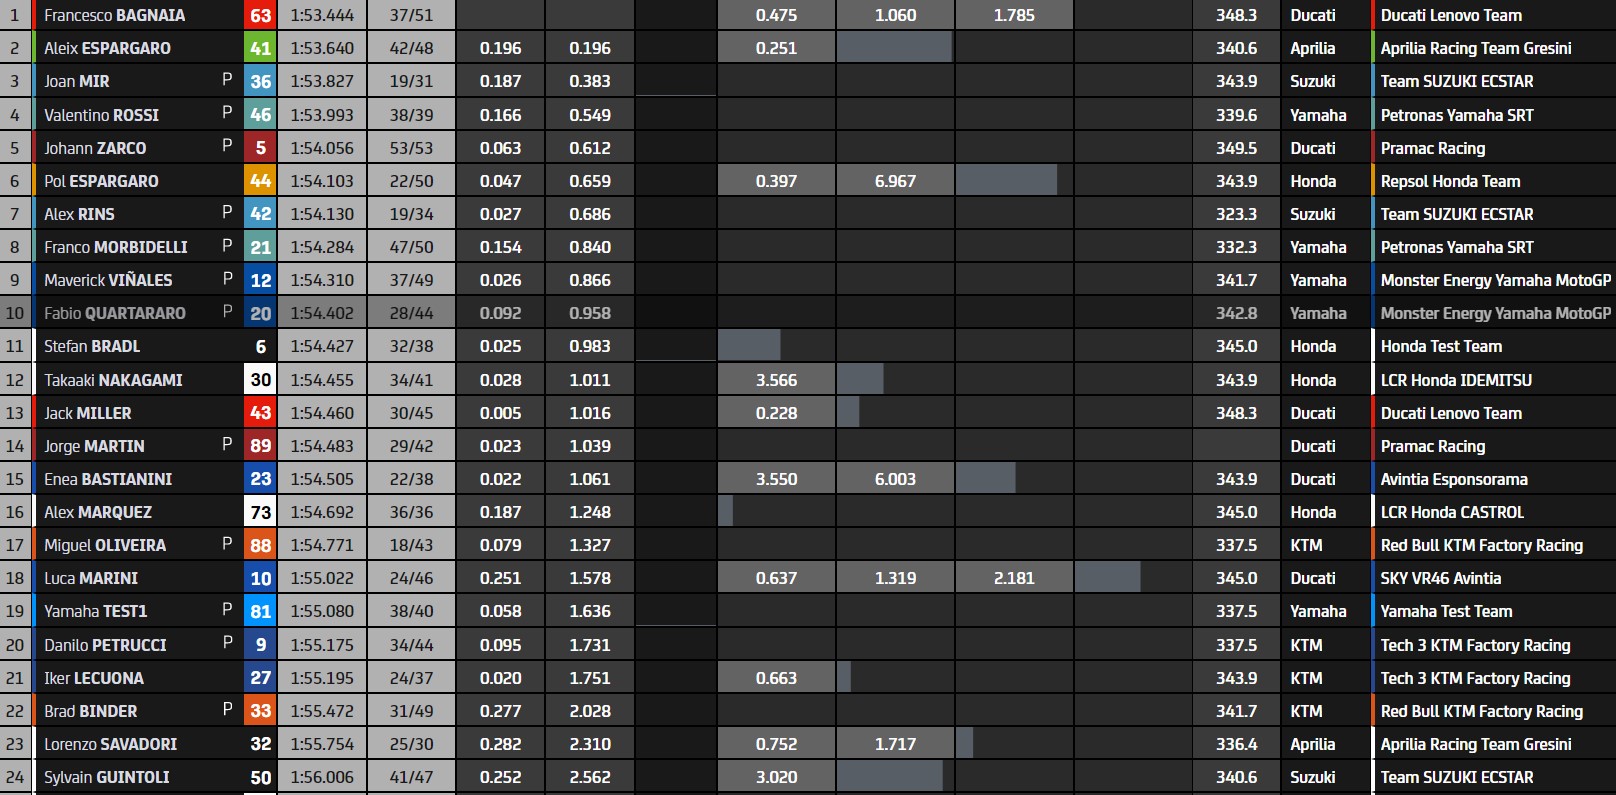Click pit indicator P in Joan Mir row

pyautogui.click(x=227, y=79)
